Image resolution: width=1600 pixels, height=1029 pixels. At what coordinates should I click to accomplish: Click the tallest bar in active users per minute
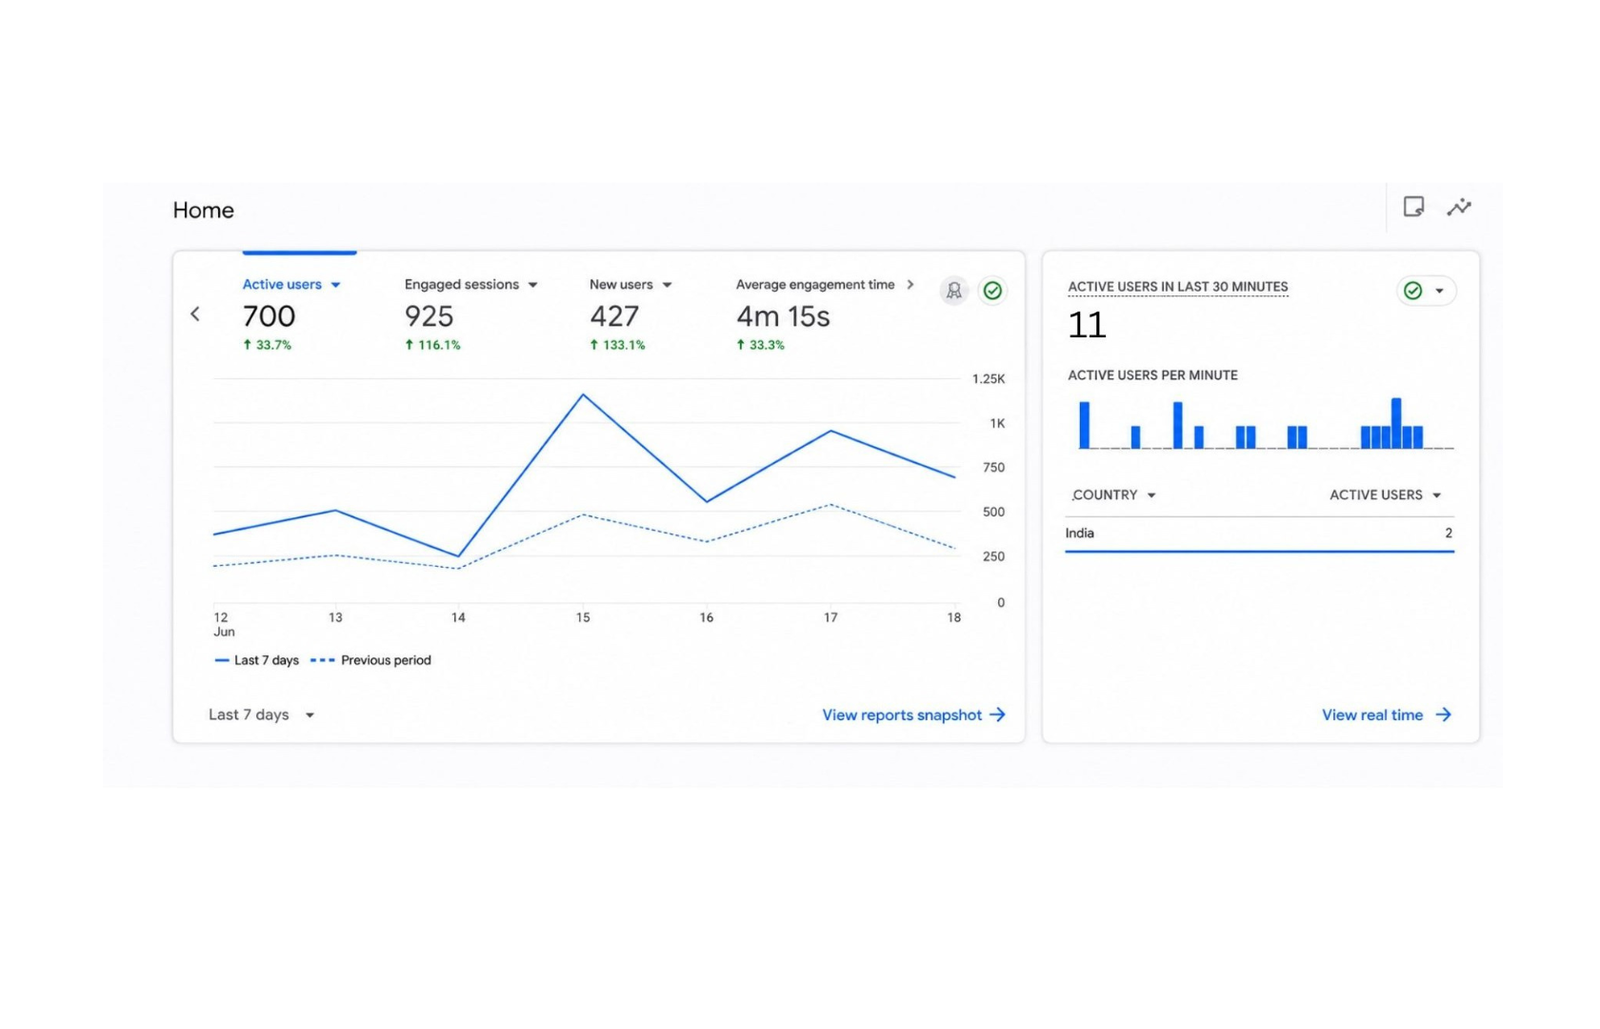(1396, 423)
